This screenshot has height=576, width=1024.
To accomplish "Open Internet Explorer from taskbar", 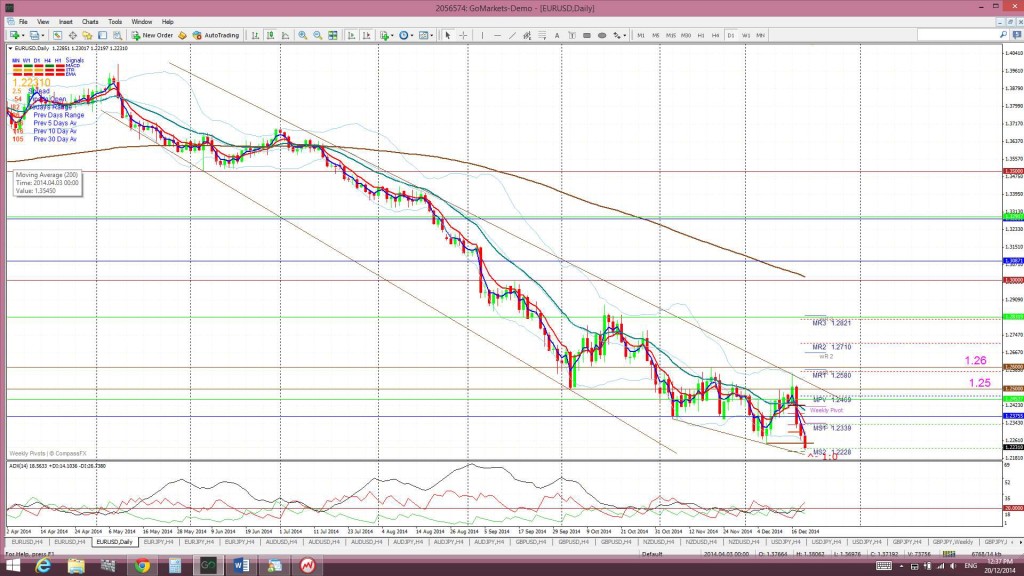I will coord(43,566).
